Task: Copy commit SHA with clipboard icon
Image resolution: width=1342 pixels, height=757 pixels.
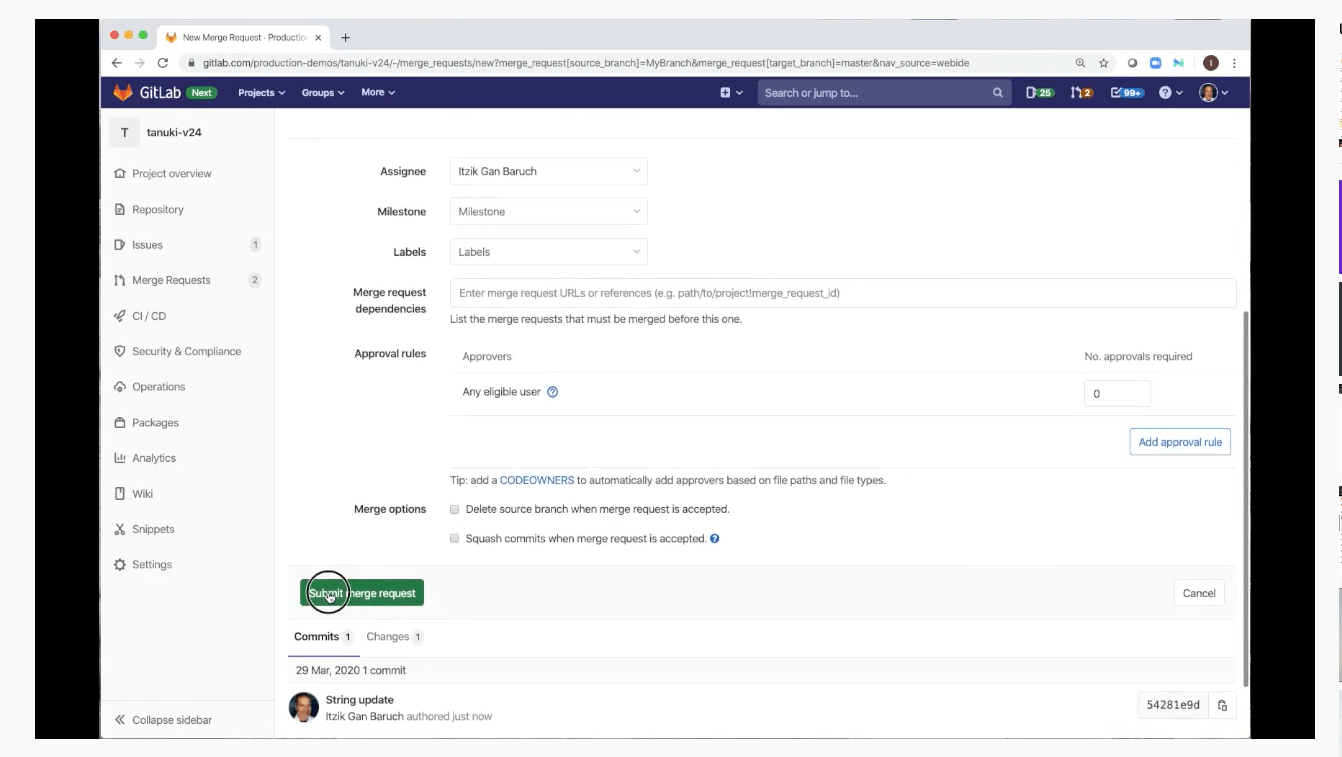Action: click(1222, 705)
